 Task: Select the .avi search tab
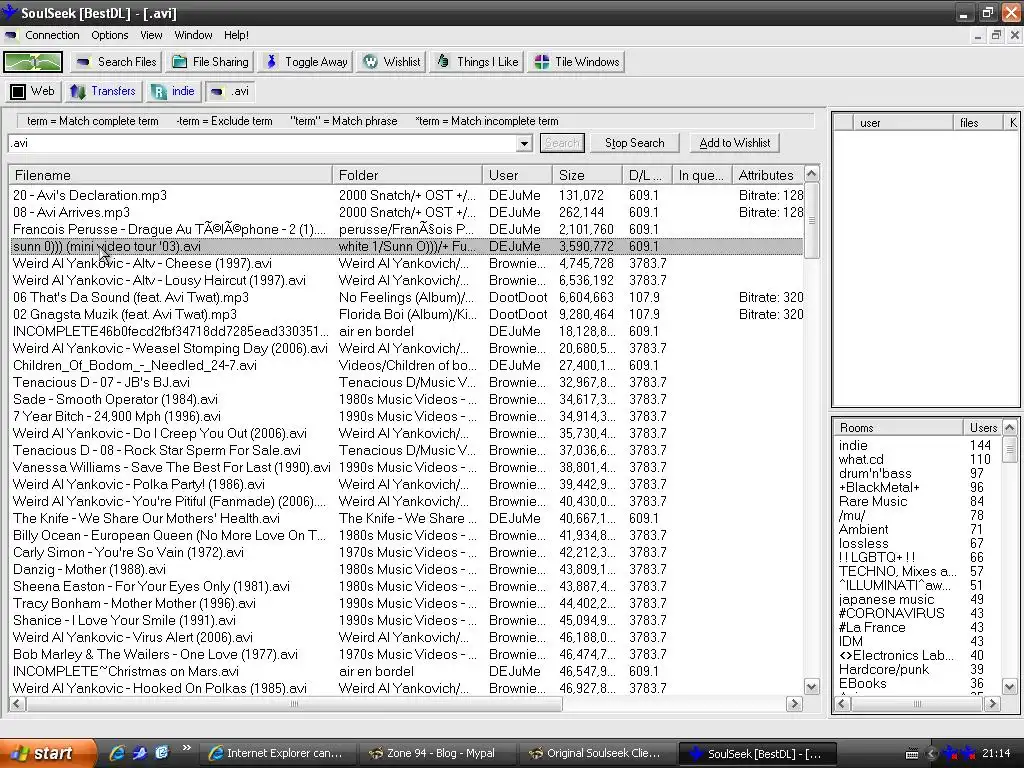pyautogui.click(x=230, y=91)
